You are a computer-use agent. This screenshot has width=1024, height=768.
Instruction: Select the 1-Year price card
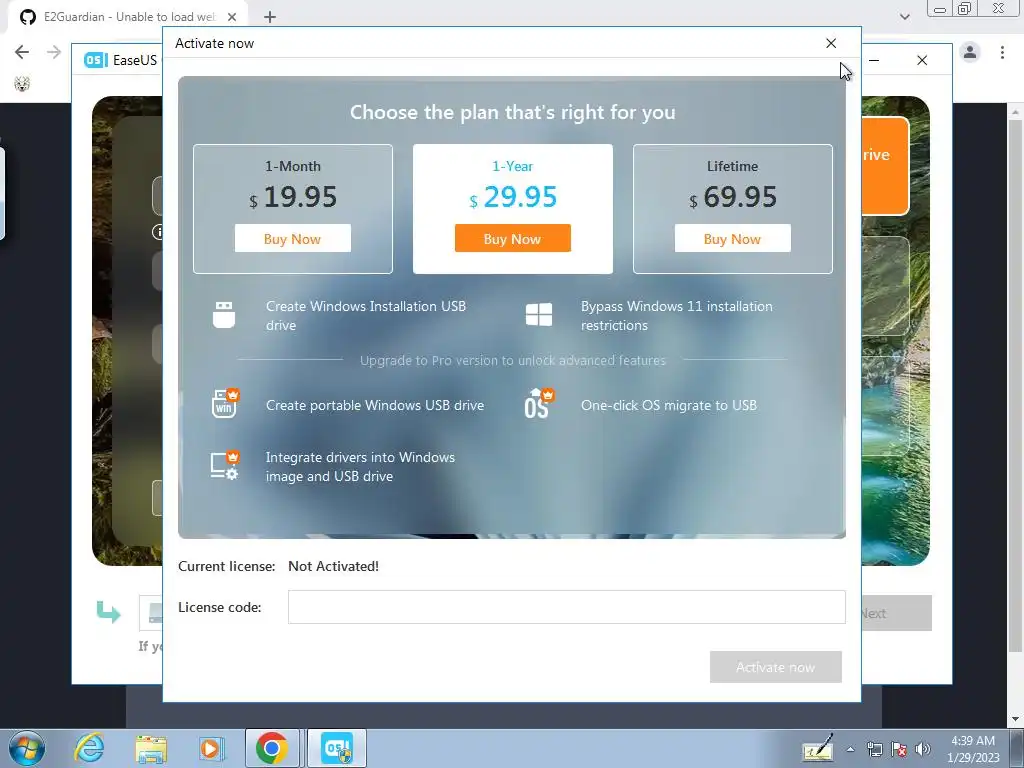tap(513, 208)
